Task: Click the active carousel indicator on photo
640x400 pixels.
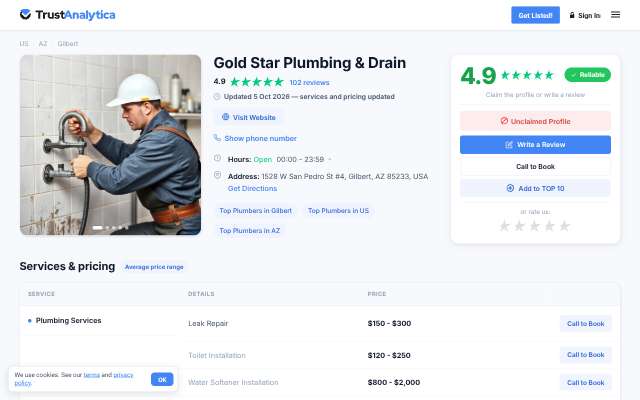Action: (x=98, y=227)
